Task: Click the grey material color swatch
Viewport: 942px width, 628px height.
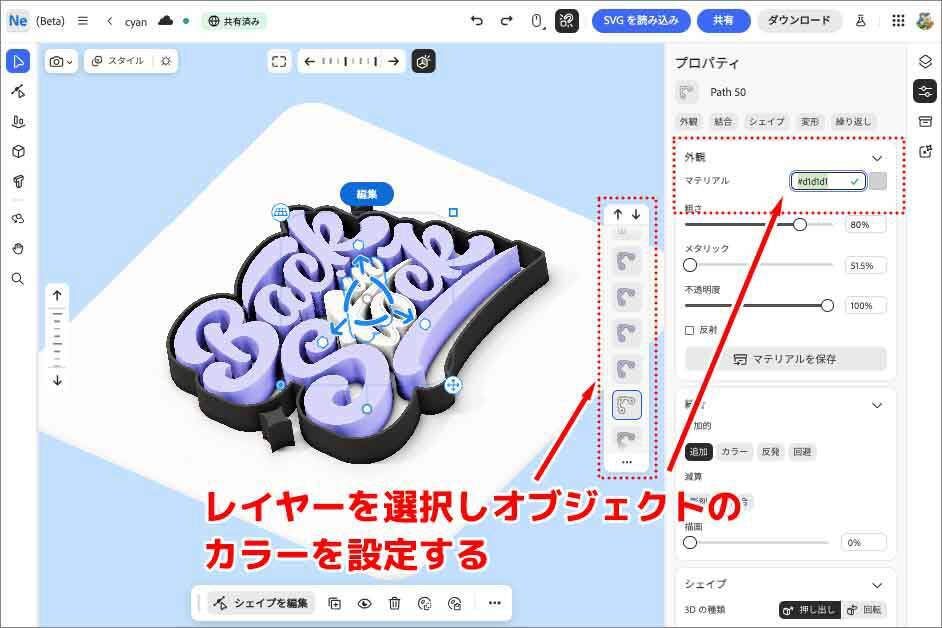Action: 877,181
